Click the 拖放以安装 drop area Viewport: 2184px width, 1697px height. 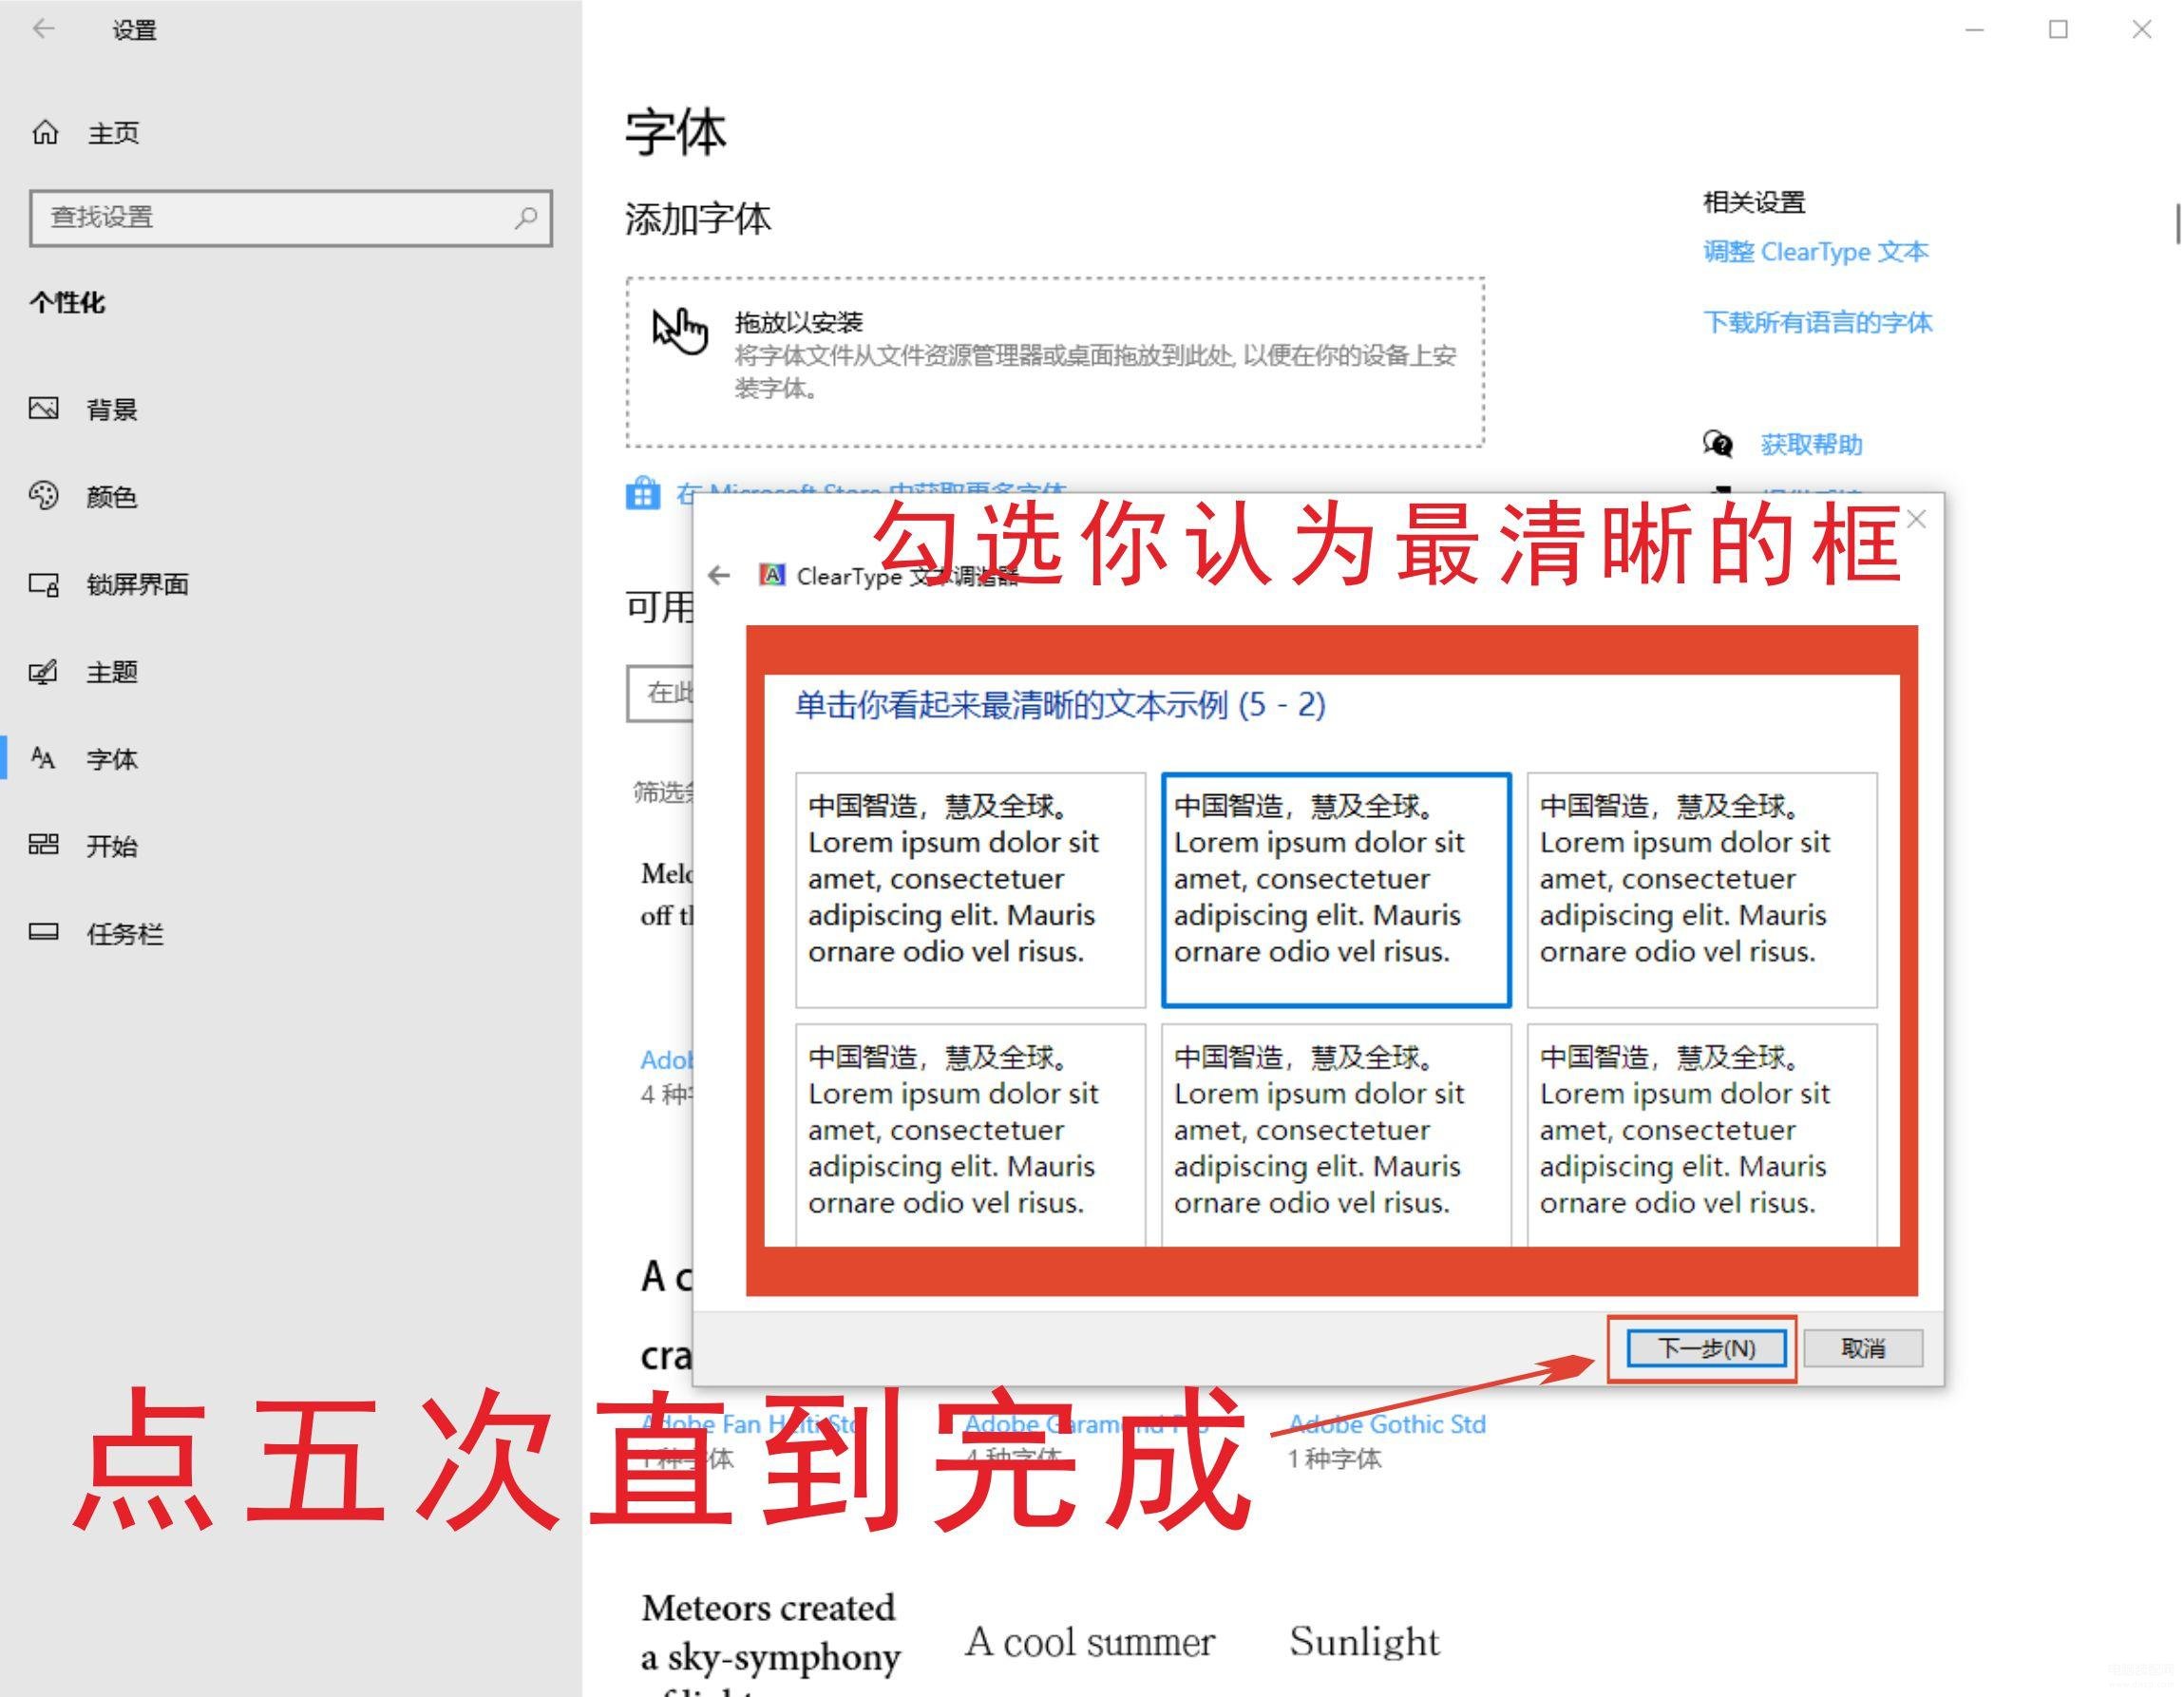click(x=1055, y=362)
